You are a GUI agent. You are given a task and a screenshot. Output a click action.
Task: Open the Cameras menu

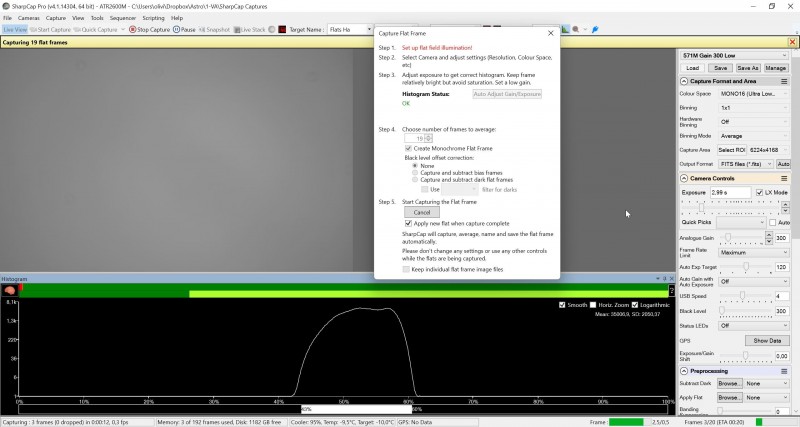pos(29,18)
